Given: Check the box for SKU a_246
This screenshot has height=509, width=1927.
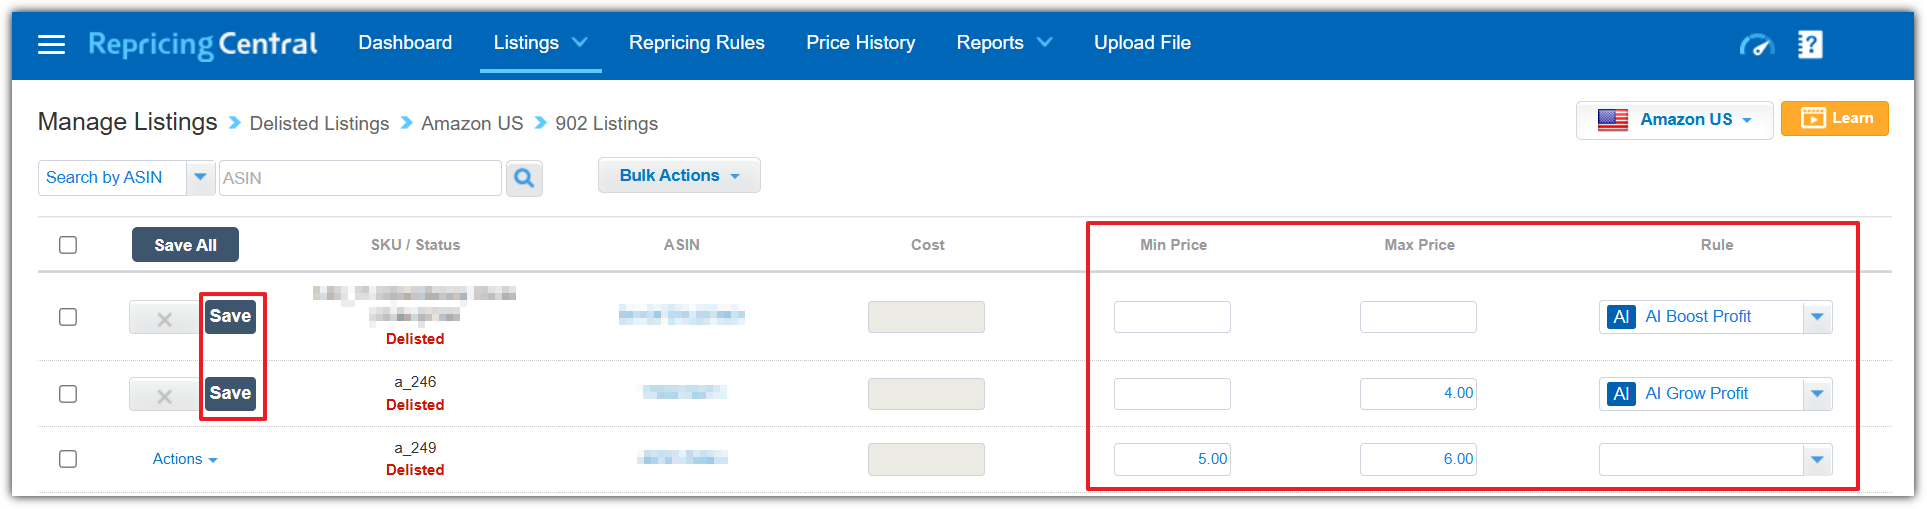Looking at the screenshot, I should point(68,394).
